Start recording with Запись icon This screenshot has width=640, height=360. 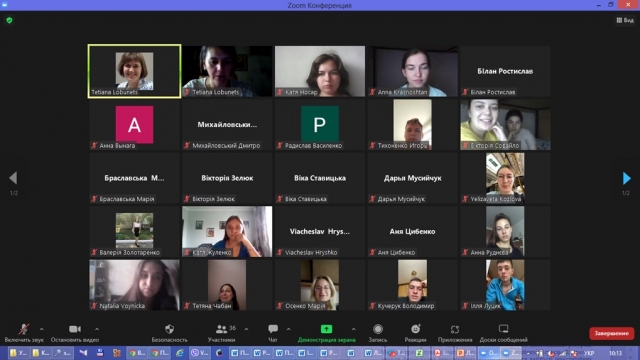(x=378, y=329)
